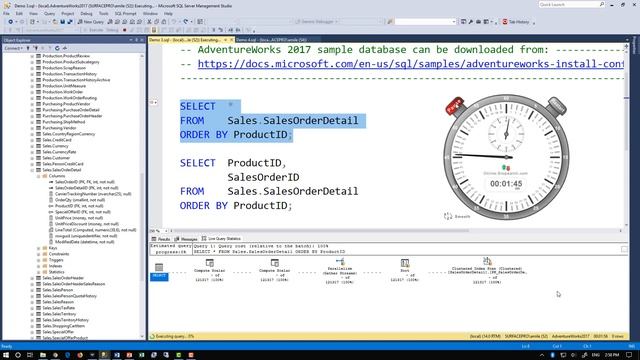Open the Project menu
640x360 pixels.
(68, 13)
